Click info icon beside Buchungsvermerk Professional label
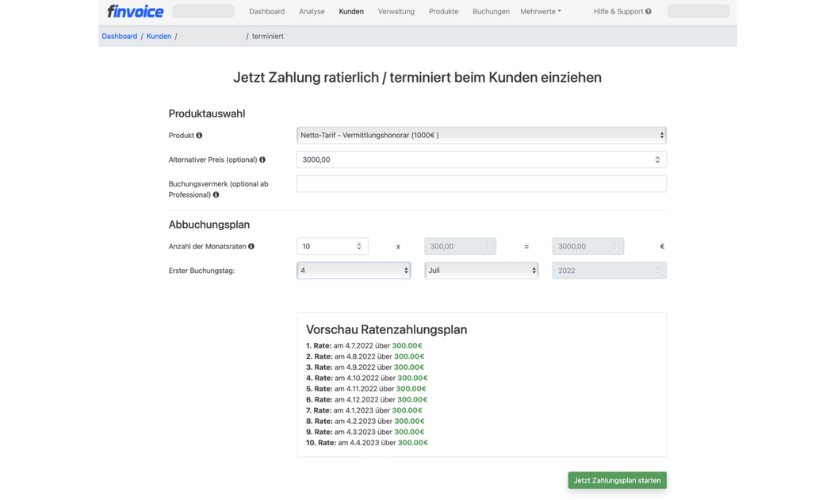The height and width of the screenshot is (500, 836). (x=216, y=195)
